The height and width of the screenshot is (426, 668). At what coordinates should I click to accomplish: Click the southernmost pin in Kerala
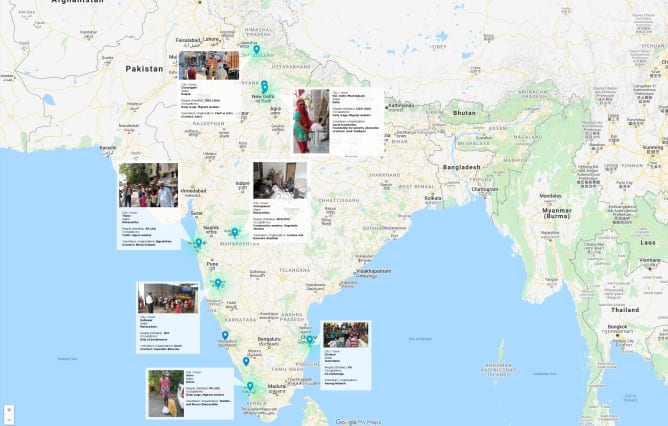tap(250, 386)
